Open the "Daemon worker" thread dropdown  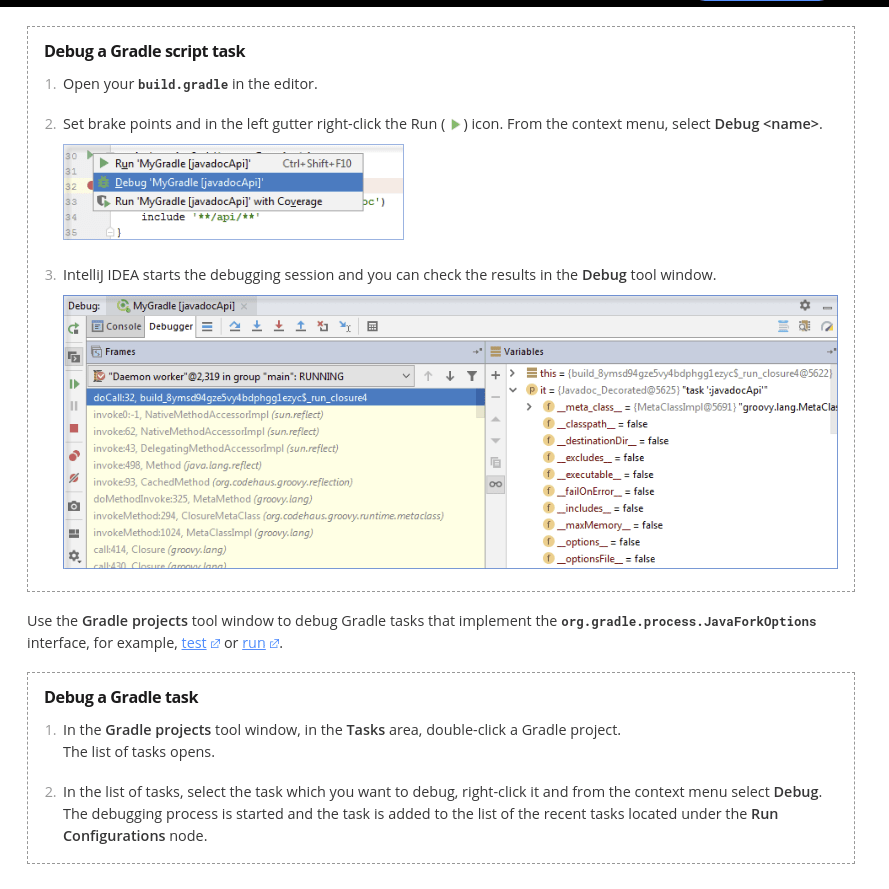[251, 376]
